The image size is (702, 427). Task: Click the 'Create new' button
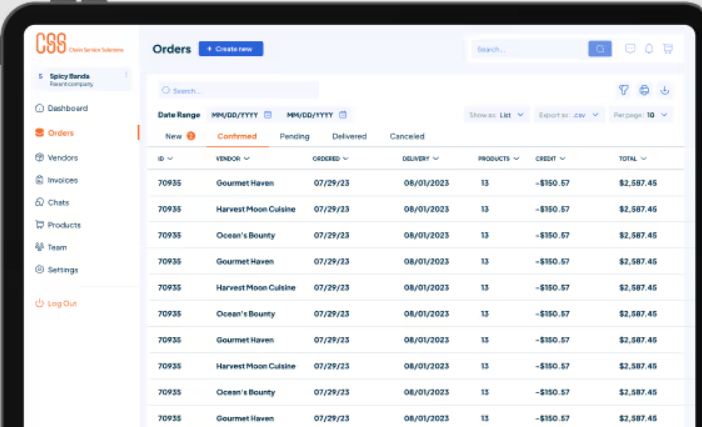pyautogui.click(x=231, y=48)
